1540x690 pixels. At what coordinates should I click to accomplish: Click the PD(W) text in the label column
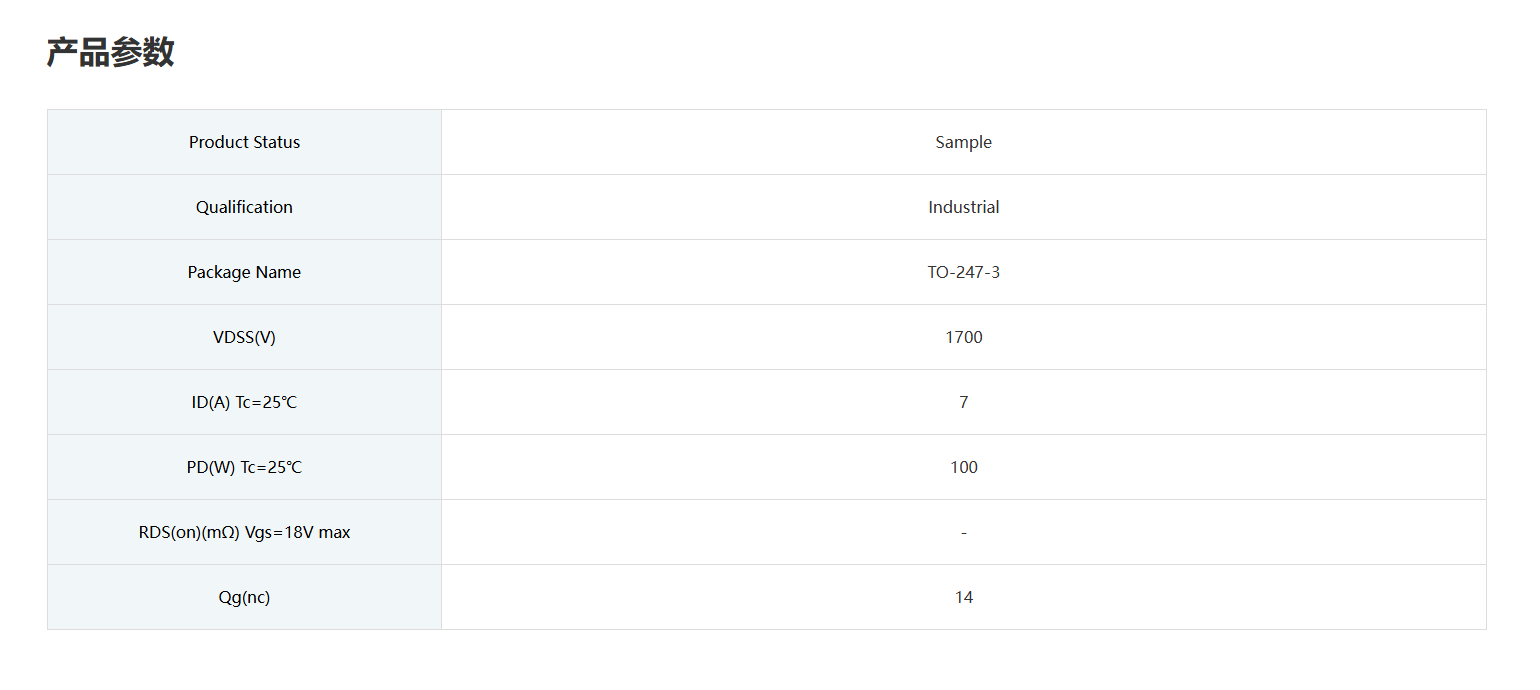coord(211,467)
